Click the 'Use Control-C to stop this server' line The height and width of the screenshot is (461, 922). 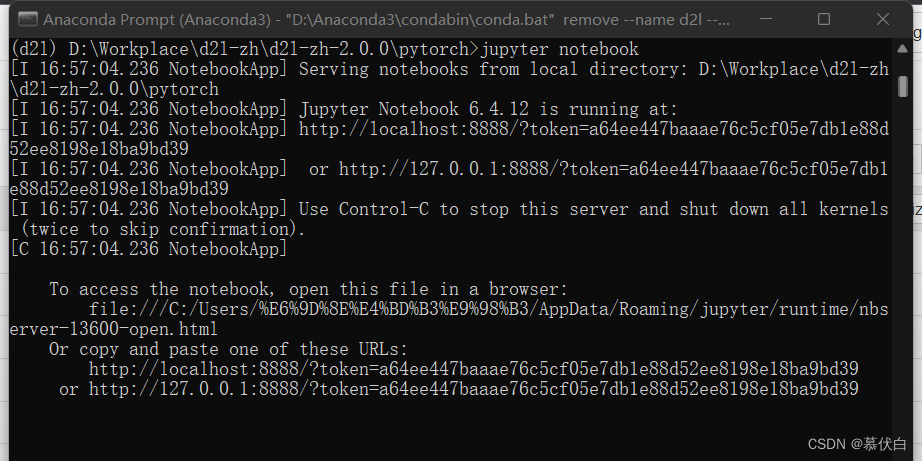coord(449,209)
